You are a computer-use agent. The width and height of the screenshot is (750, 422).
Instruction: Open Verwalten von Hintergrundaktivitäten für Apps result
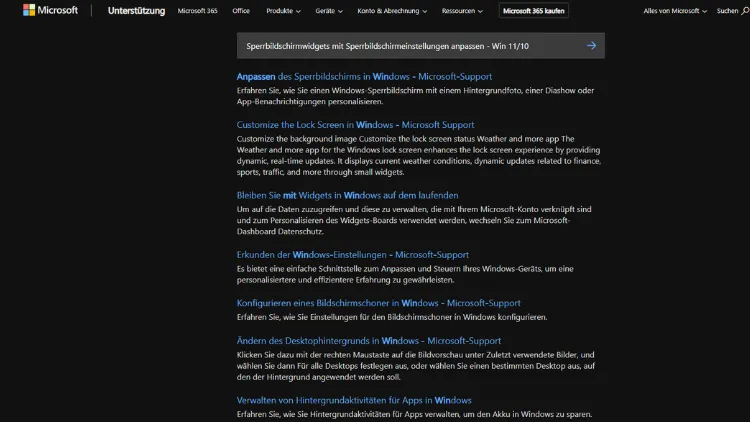(x=354, y=400)
